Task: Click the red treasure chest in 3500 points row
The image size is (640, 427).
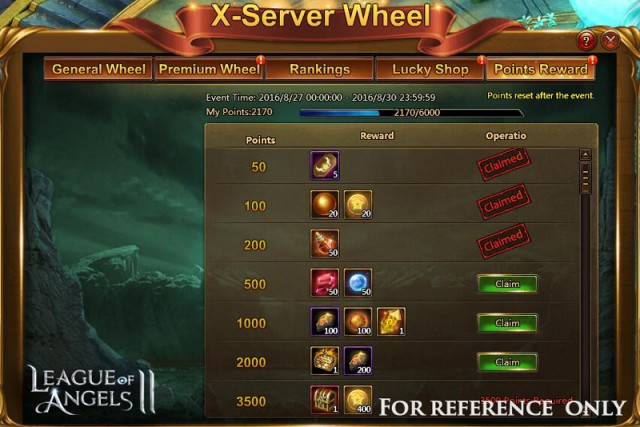Action: (x=324, y=400)
